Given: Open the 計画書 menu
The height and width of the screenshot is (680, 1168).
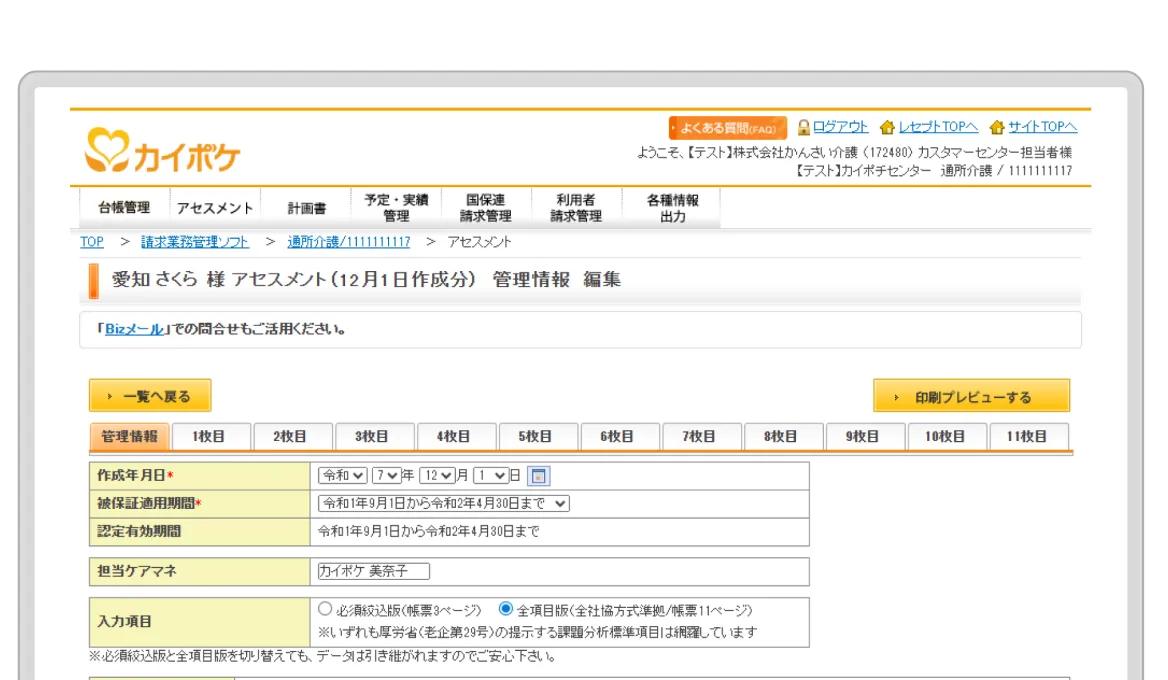Looking at the screenshot, I should point(306,208).
